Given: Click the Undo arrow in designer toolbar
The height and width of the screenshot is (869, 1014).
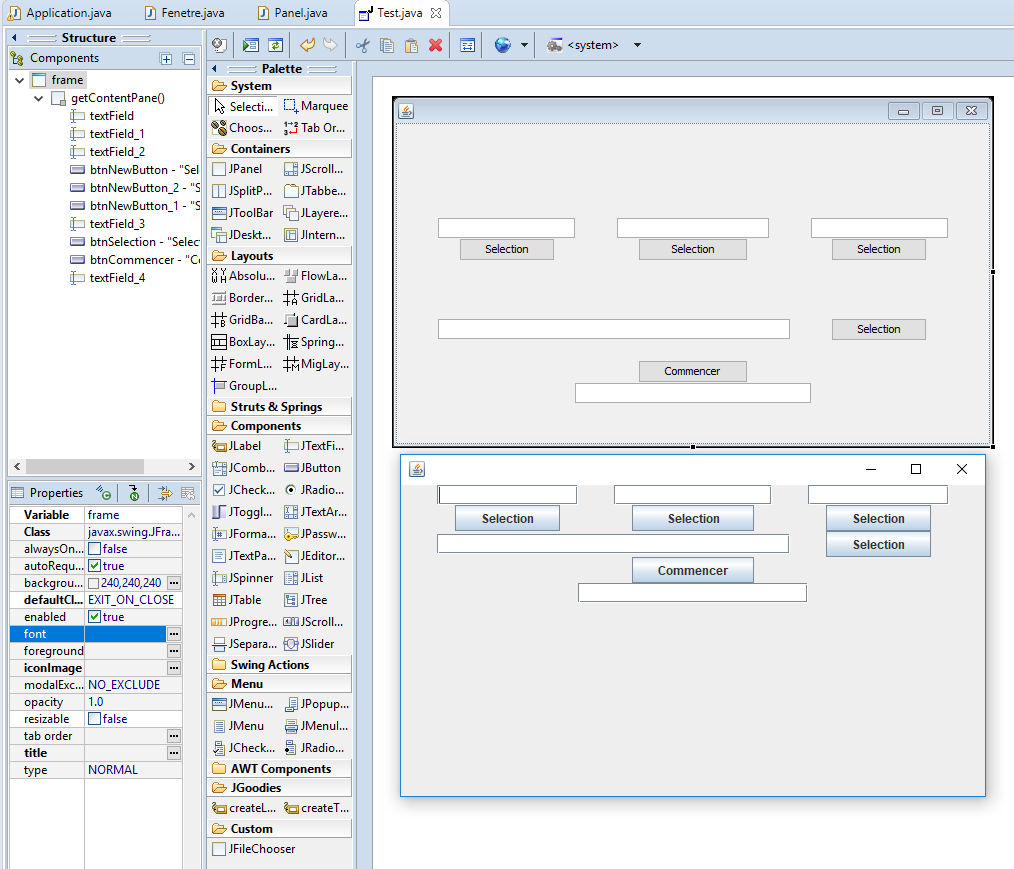Looking at the screenshot, I should click(307, 46).
